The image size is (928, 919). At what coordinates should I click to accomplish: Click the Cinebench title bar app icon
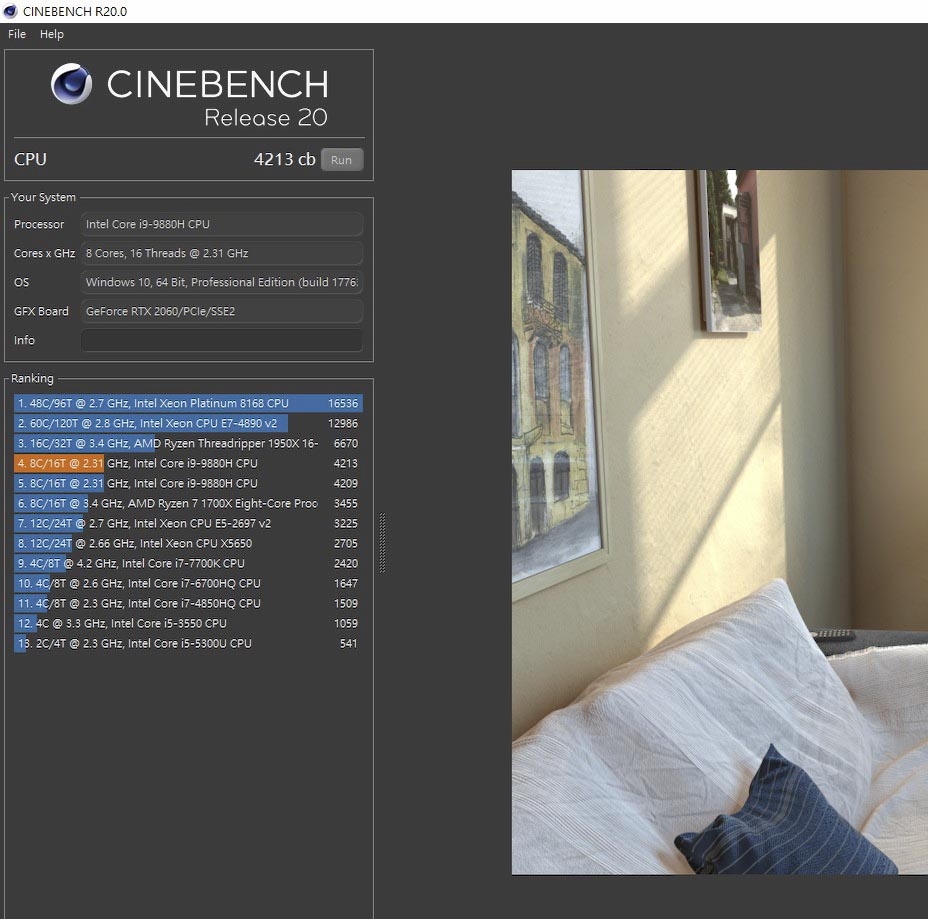pos(10,11)
